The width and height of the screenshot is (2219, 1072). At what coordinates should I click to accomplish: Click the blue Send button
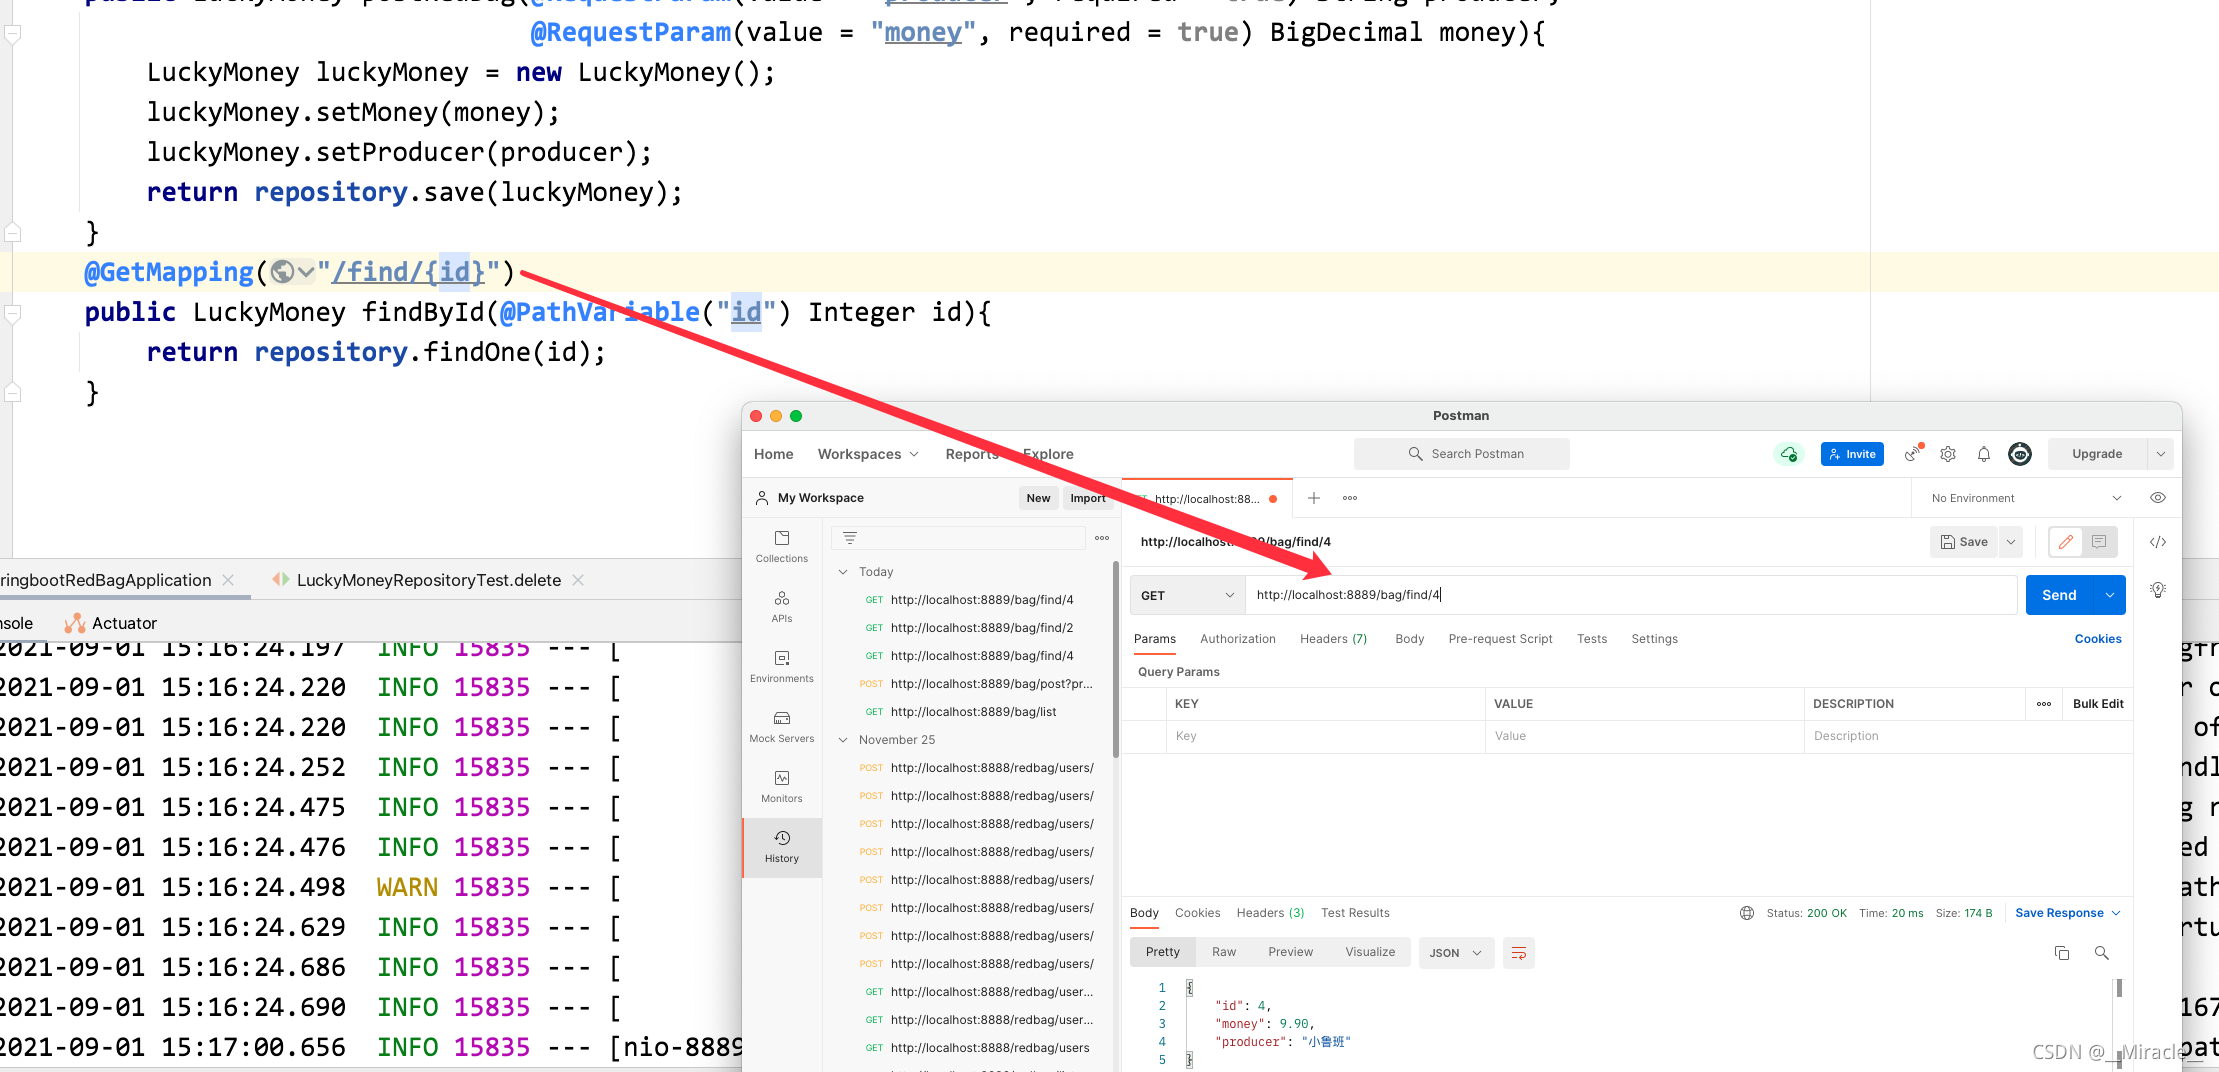pyautogui.click(x=2060, y=595)
